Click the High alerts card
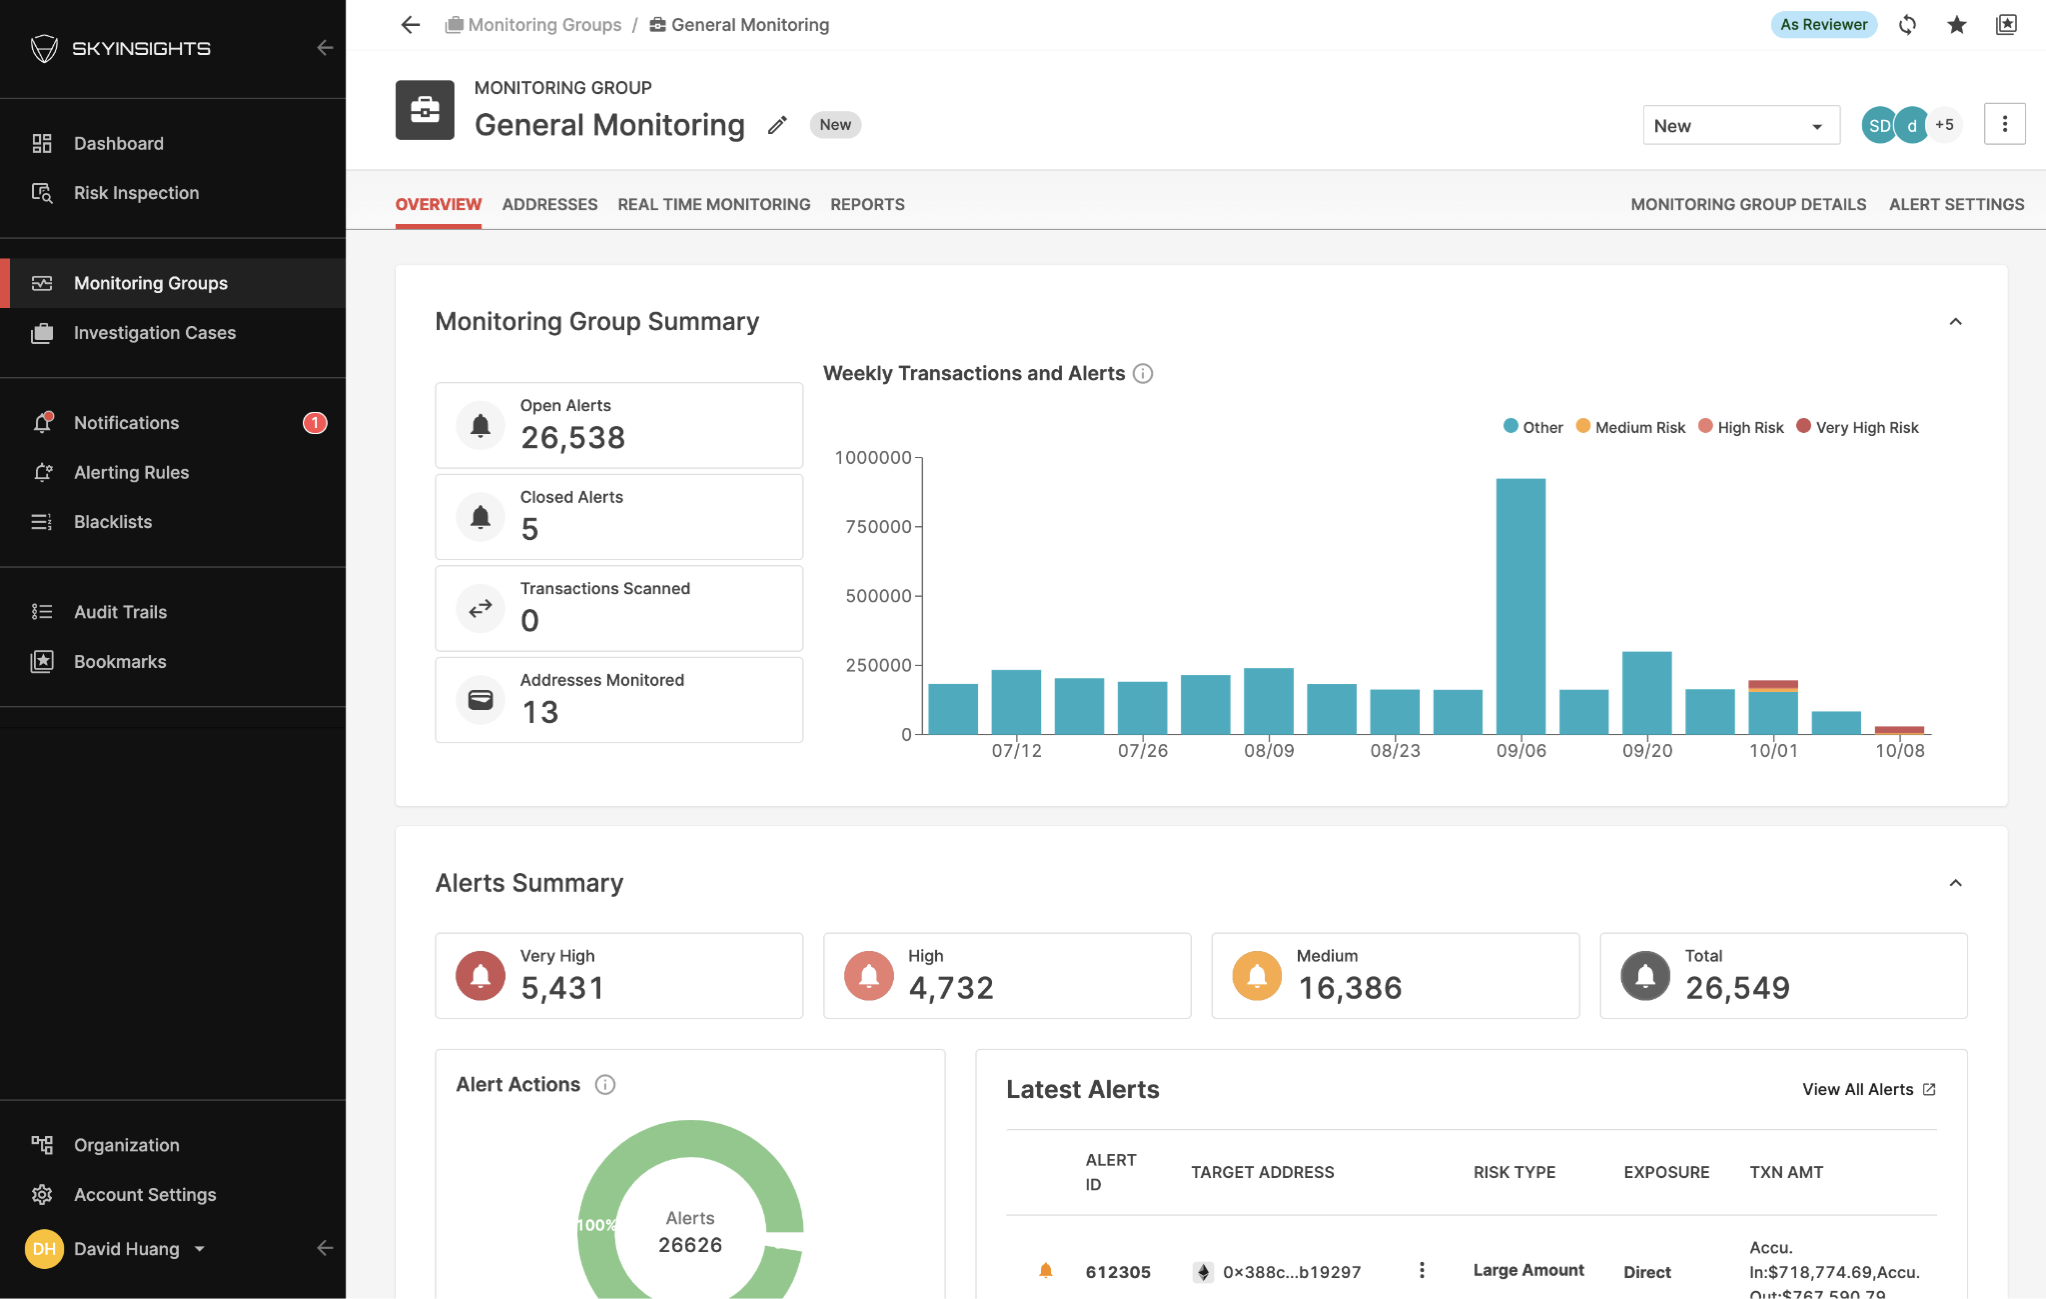Screen dimensions: 2046x1299 pyautogui.click(x=1007, y=976)
